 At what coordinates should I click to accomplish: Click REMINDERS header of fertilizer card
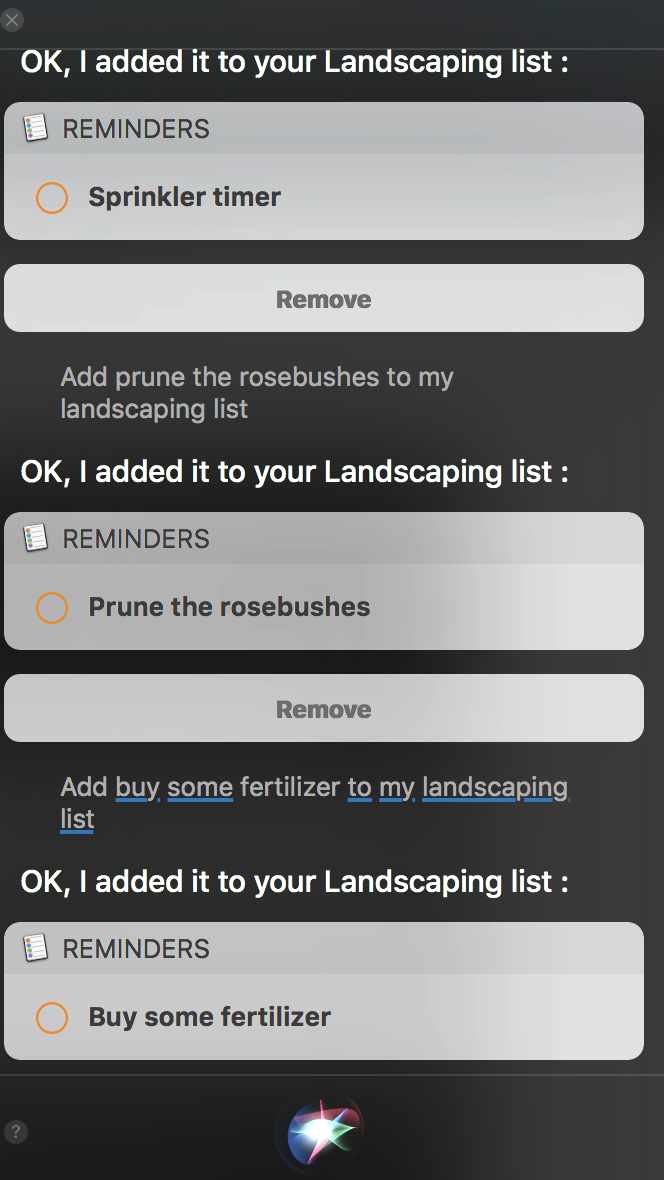pyautogui.click(x=136, y=949)
